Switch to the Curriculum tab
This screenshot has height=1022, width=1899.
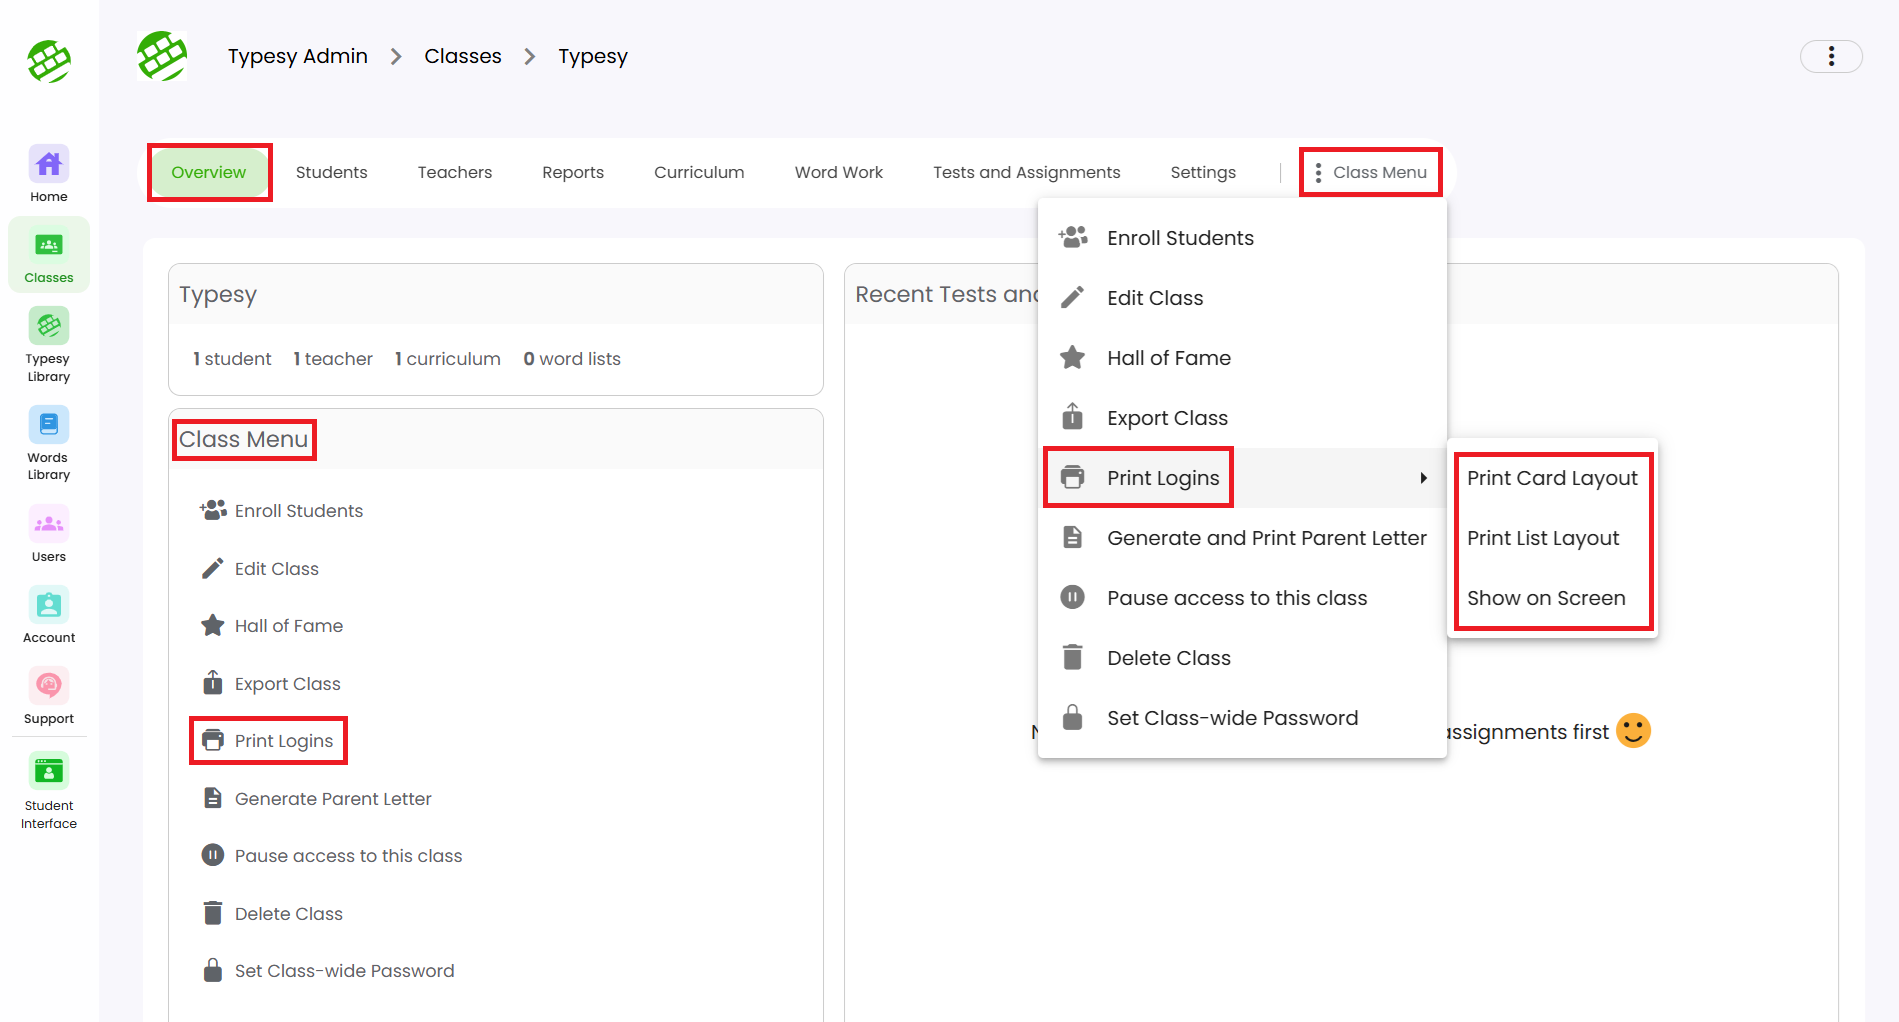[698, 172]
